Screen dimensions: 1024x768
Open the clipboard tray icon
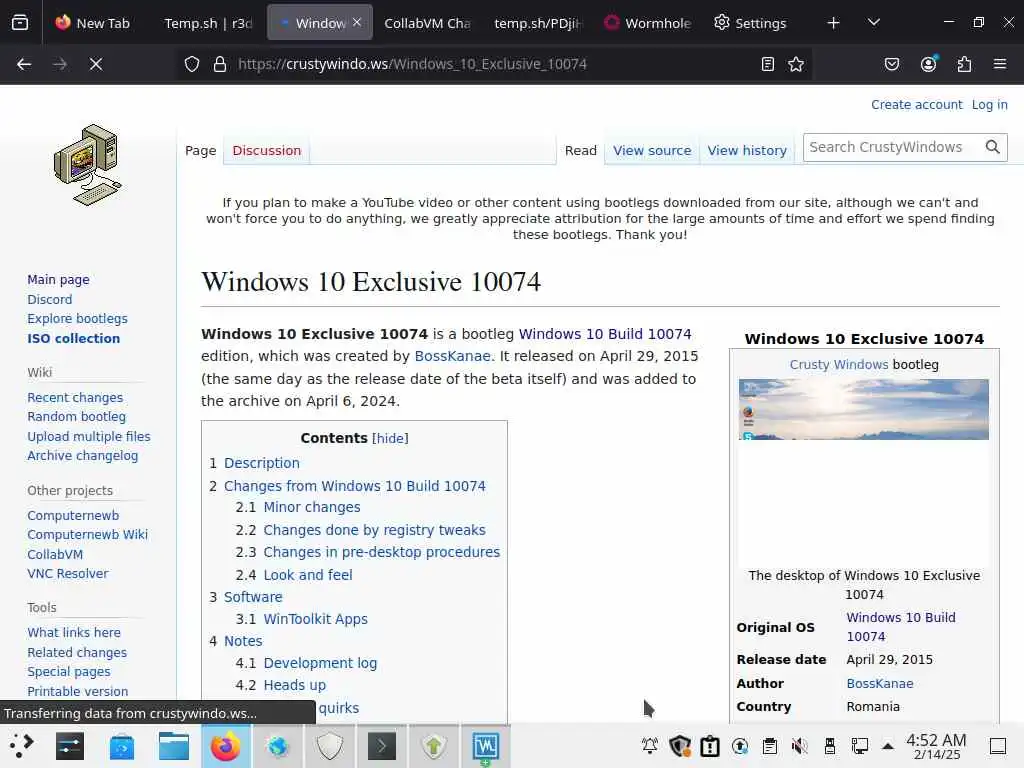(x=770, y=746)
